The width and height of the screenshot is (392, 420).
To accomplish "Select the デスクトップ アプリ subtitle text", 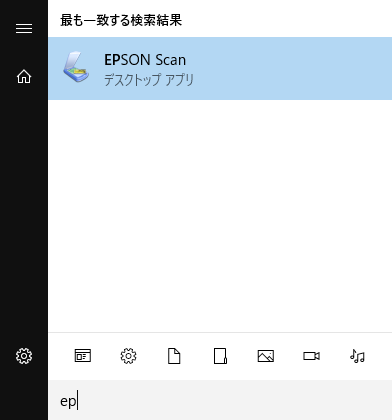I will click(149, 80).
